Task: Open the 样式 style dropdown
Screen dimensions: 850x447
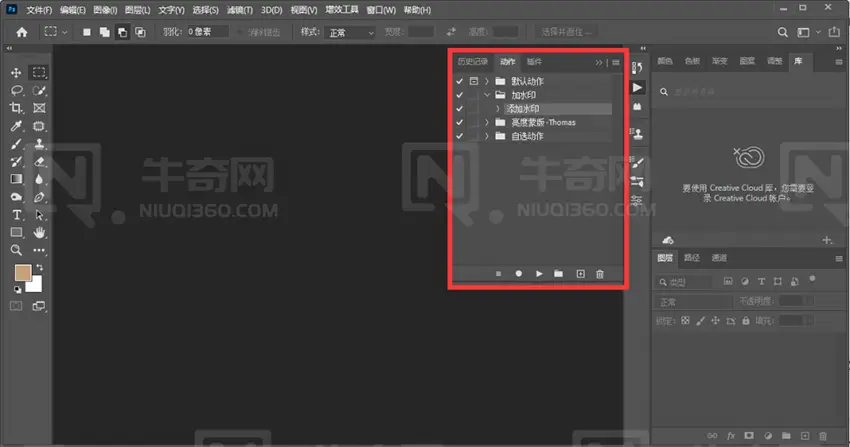Action: 350,33
